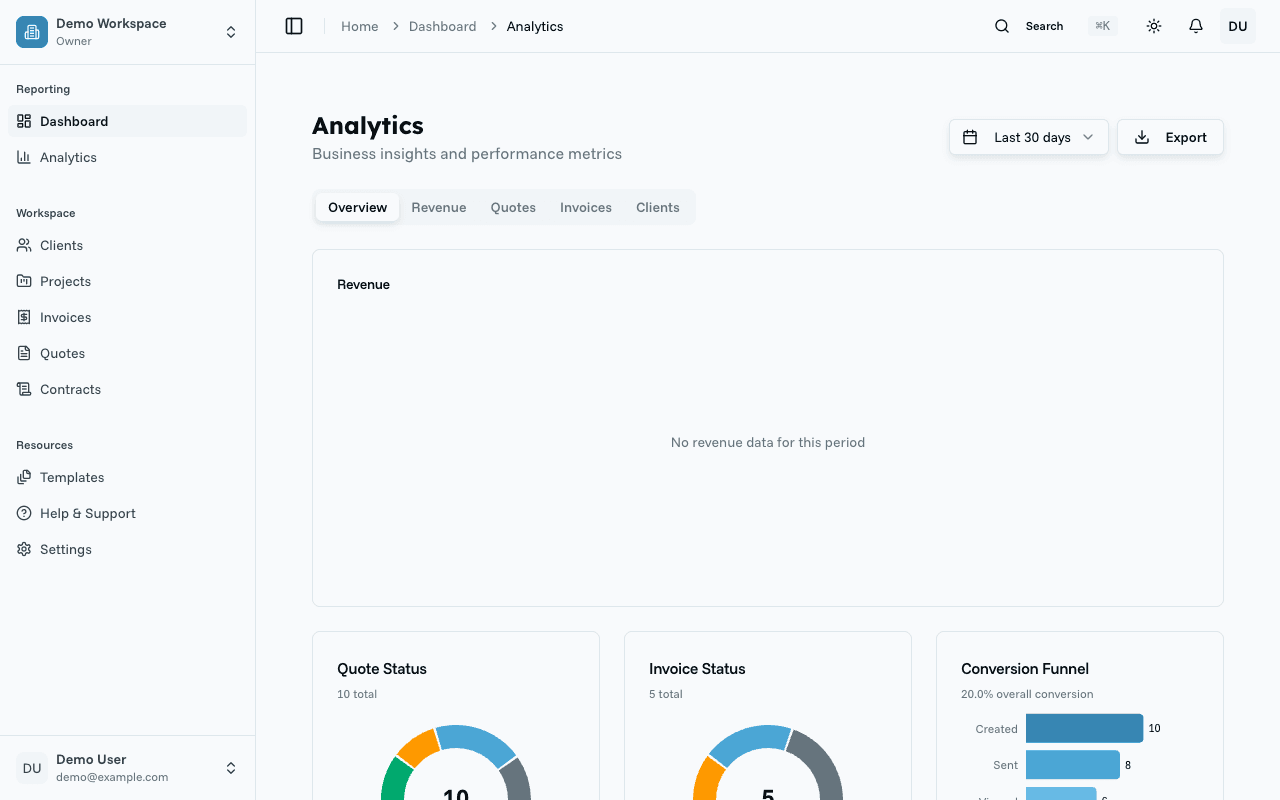
Task: Expand the Demo User account menu chevrons
Action: click(x=231, y=768)
